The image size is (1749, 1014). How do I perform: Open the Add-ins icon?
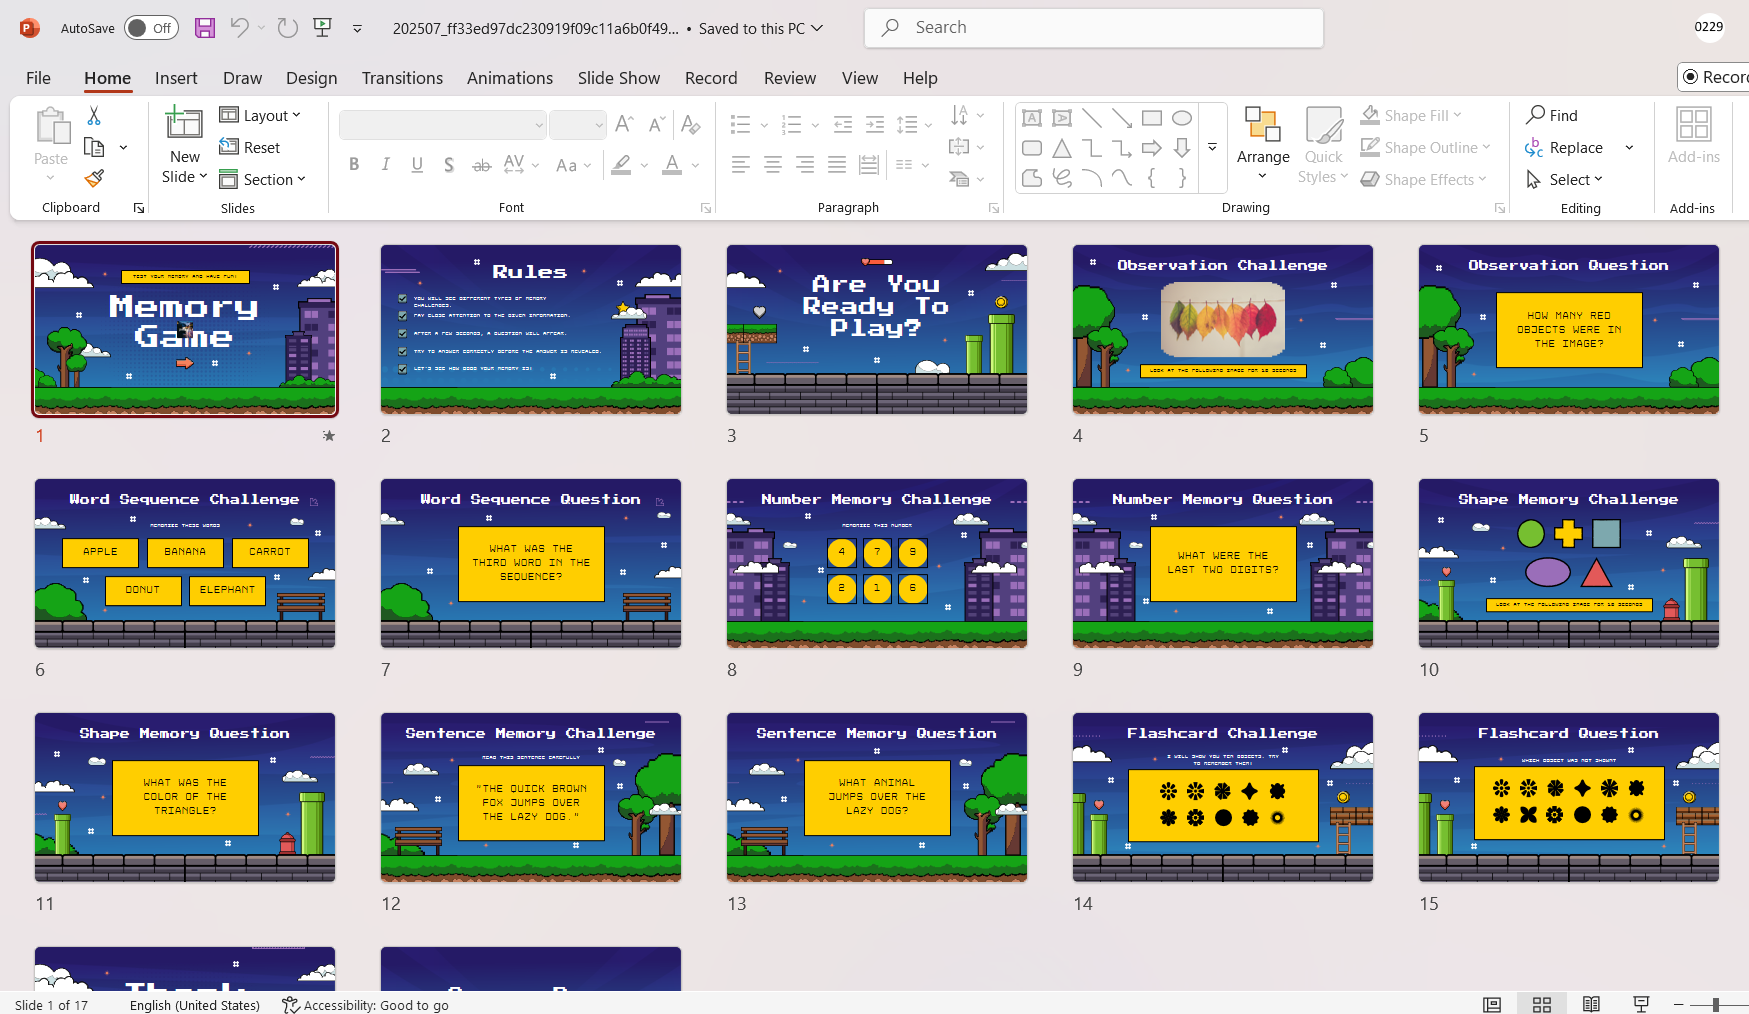[x=1694, y=124]
